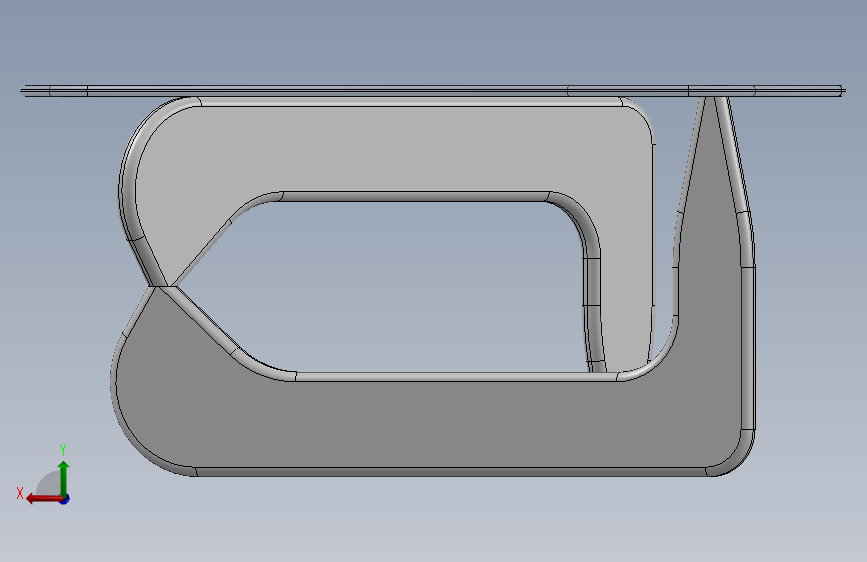Select the thin glass tabletop of the model
Screen dimensions: 867x562
click(433, 91)
